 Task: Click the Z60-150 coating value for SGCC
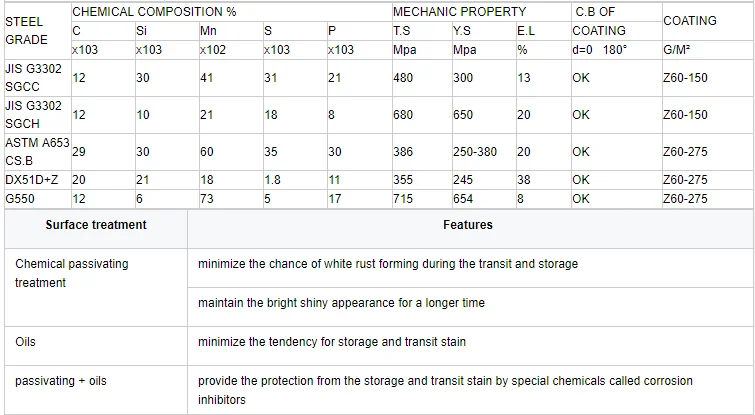[685, 77]
